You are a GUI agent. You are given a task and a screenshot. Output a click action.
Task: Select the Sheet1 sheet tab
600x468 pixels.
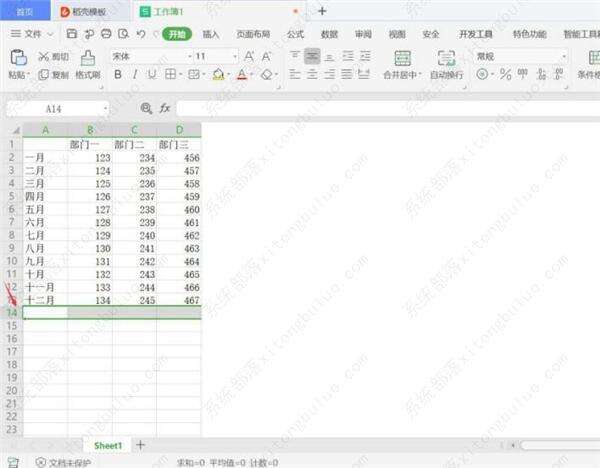click(x=108, y=445)
